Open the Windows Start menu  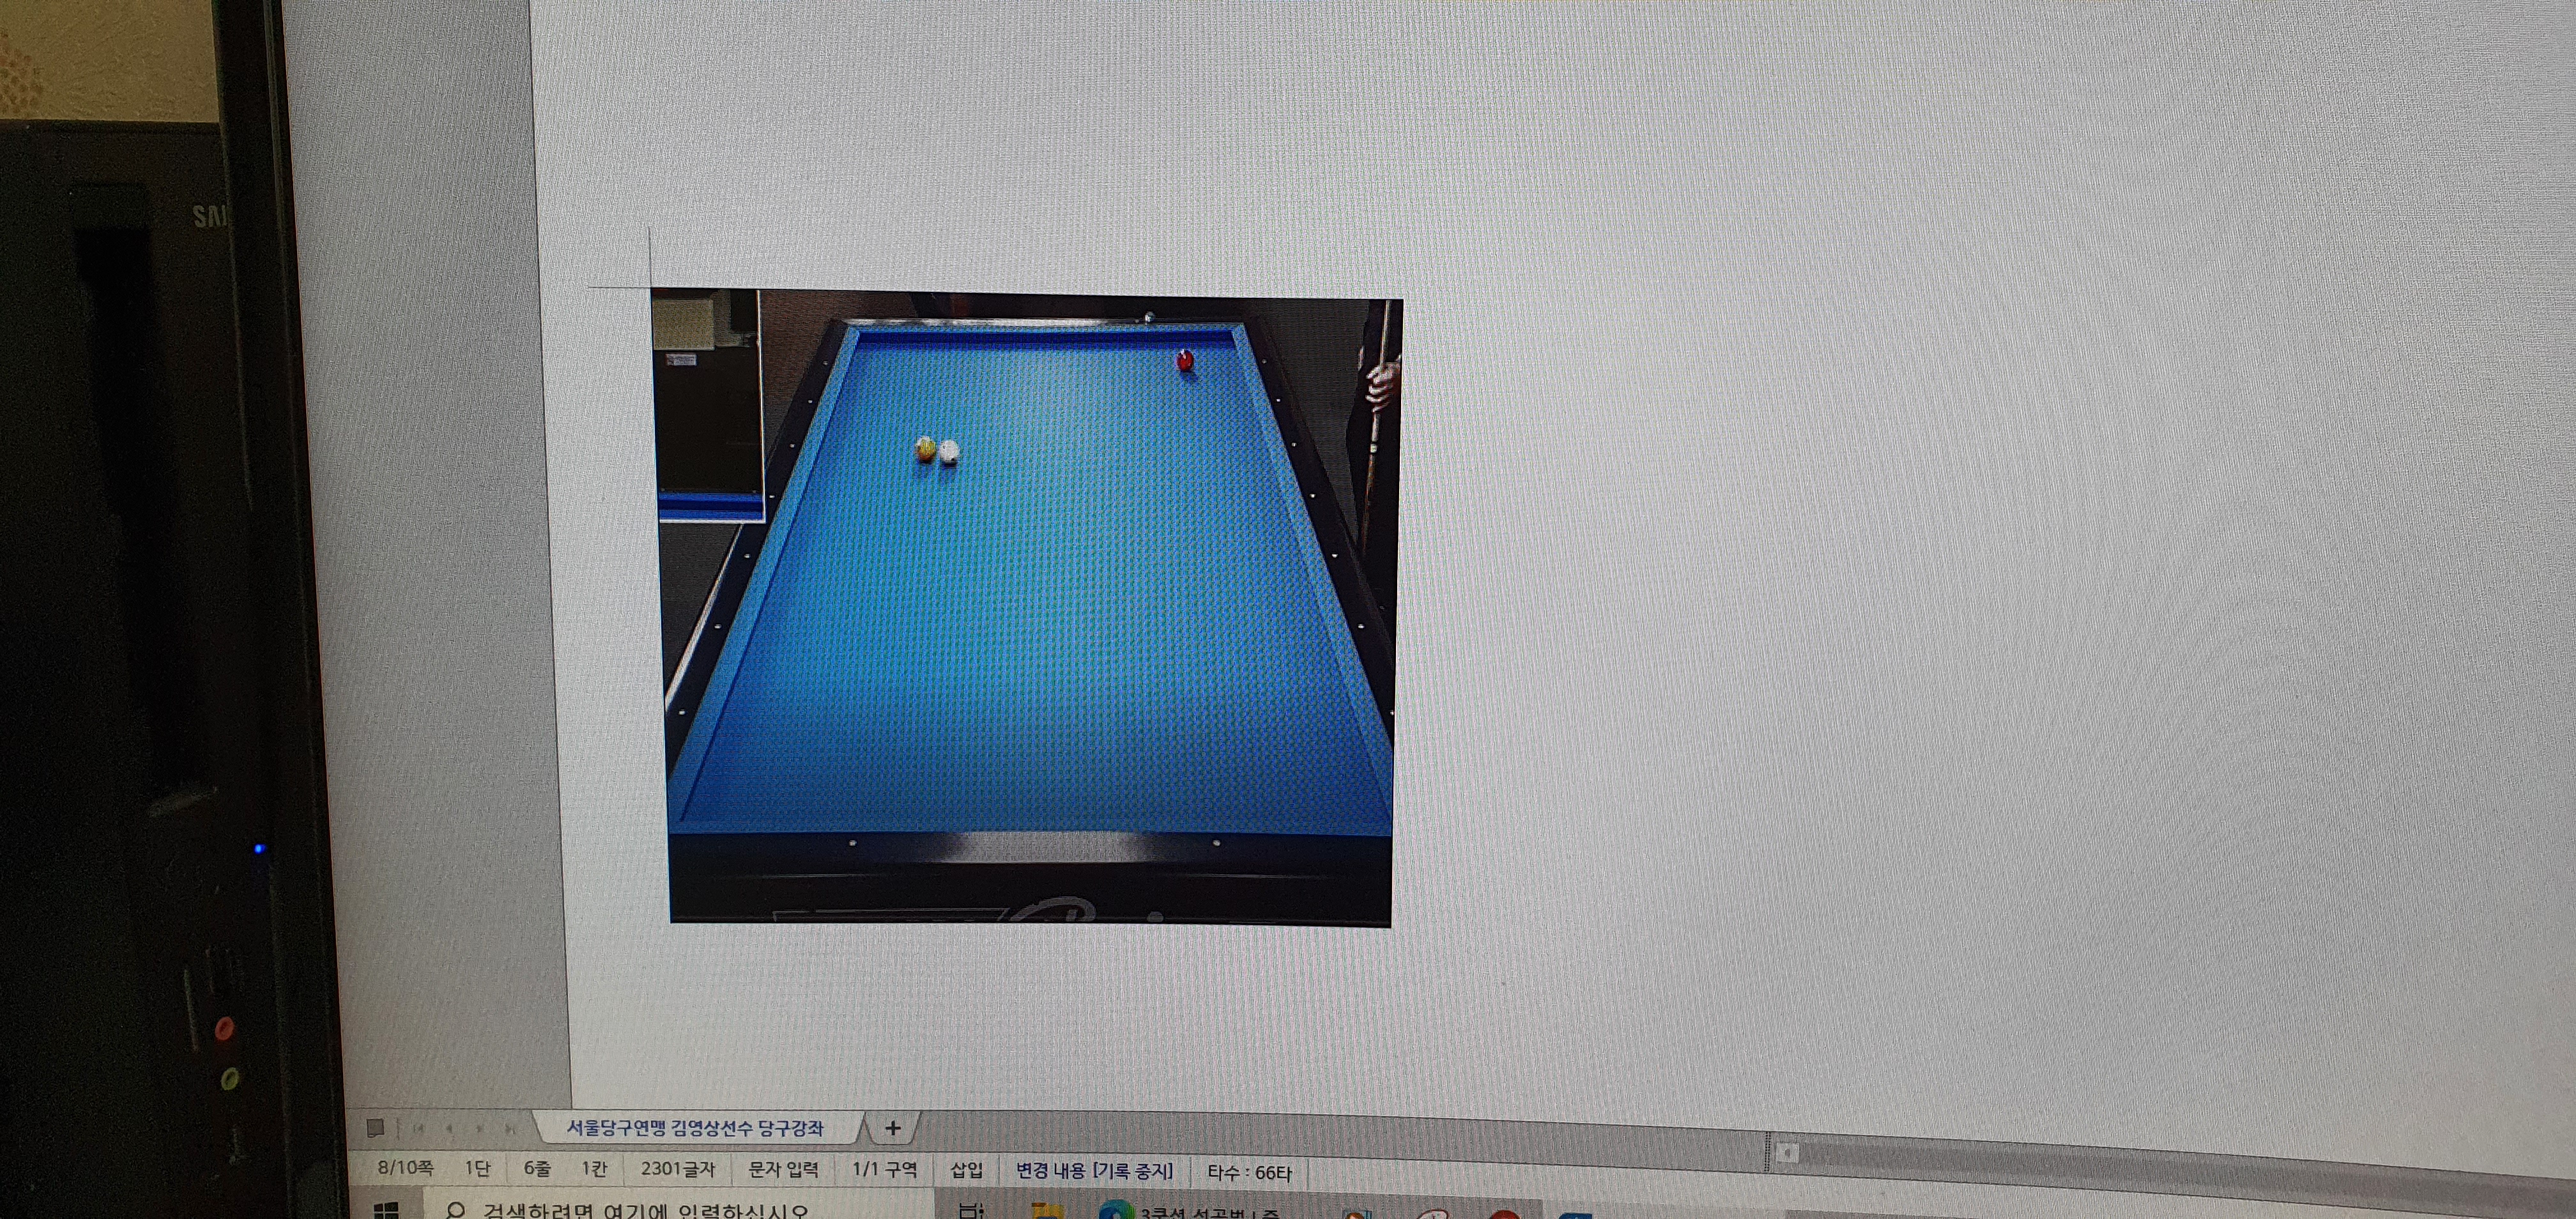(386, 1210)
